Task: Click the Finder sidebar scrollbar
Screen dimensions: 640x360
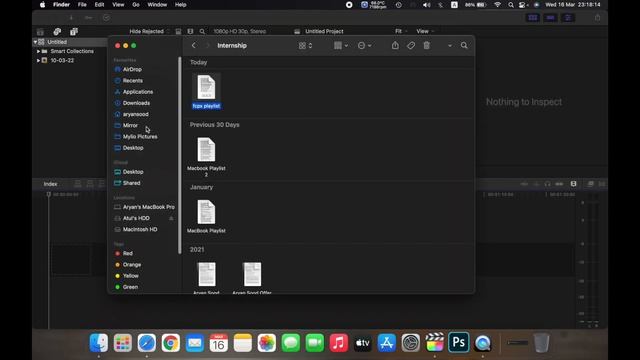Action: (x=180, y=156)
